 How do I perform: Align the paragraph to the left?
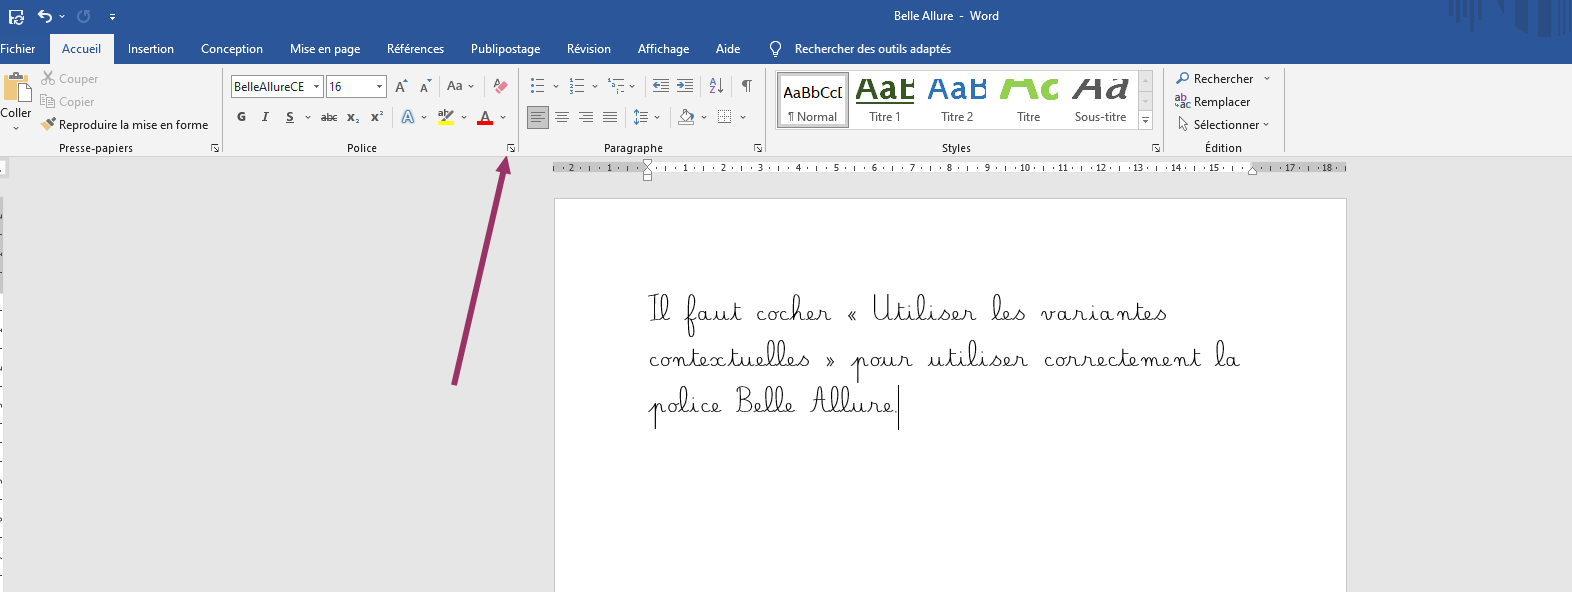(x=538, y=117)
